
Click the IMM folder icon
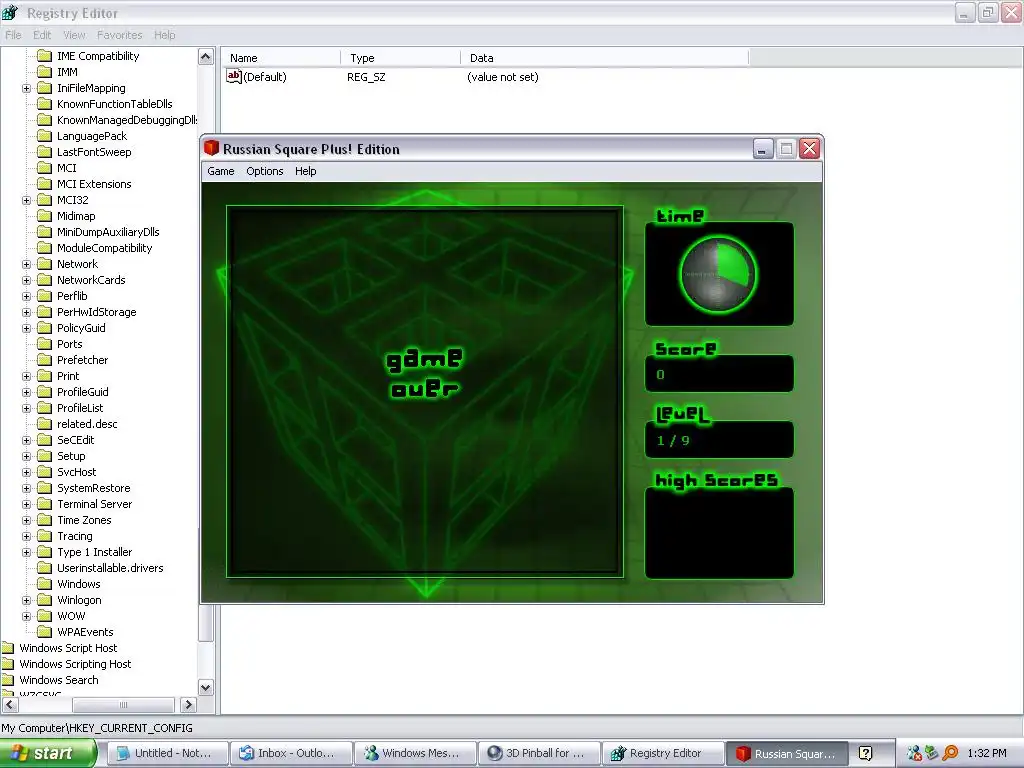(44, 72)
